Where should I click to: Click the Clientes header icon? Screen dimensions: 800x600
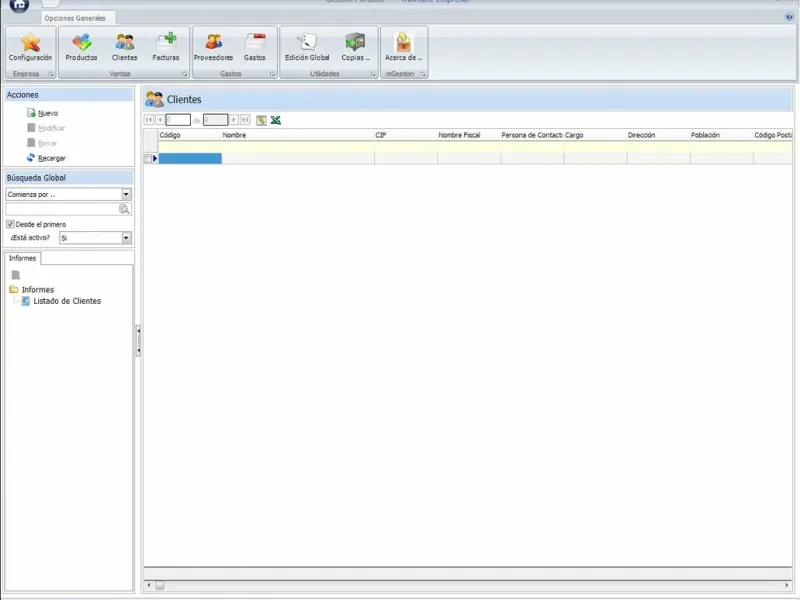pyautogui.click(x=154, y=99)
